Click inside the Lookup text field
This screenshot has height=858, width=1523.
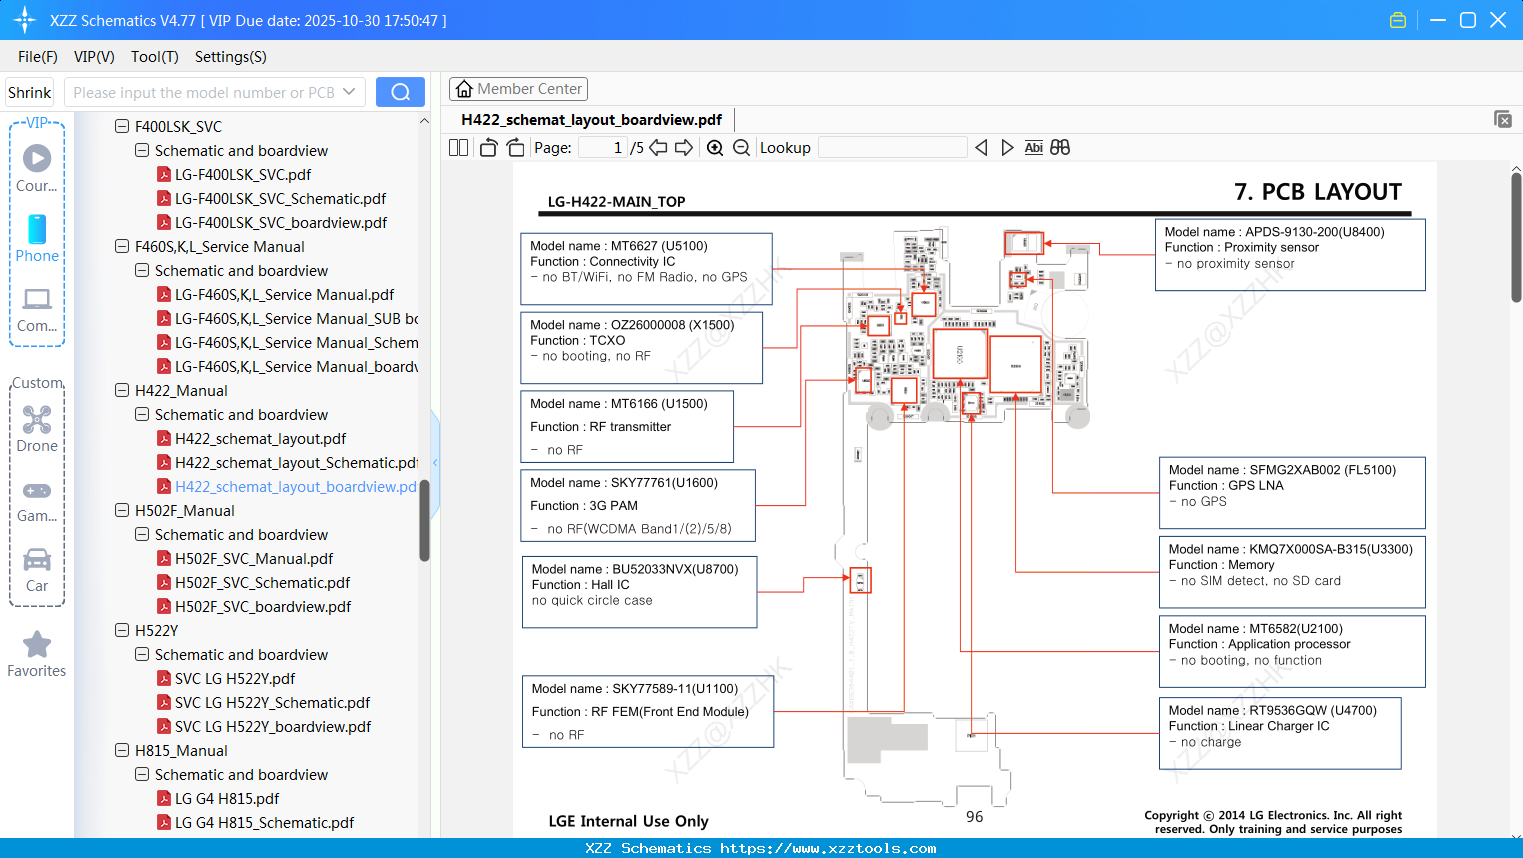892,147
